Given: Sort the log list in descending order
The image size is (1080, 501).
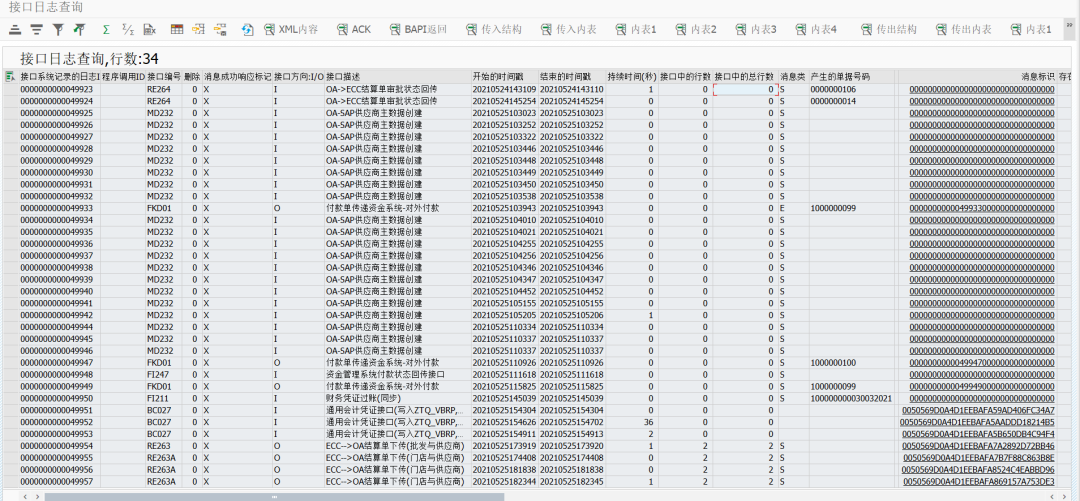Looking at the screenshot, I should [36, 29].
